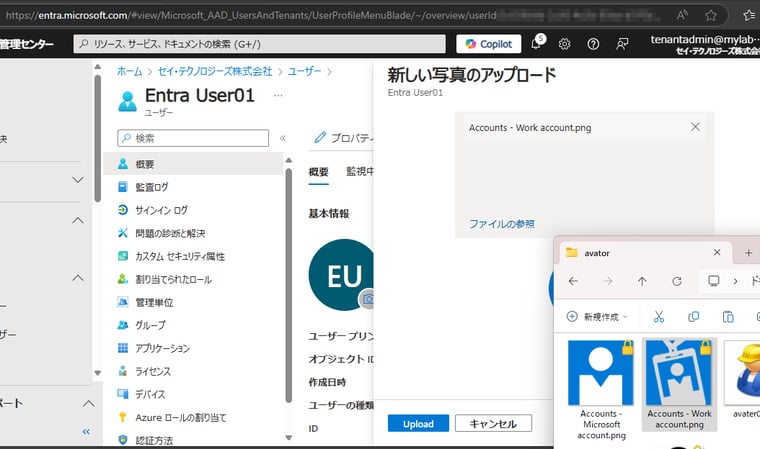Click the read aloud icon in address bar
Viewport: 760px width, 449px height.
tap(682, 16)
